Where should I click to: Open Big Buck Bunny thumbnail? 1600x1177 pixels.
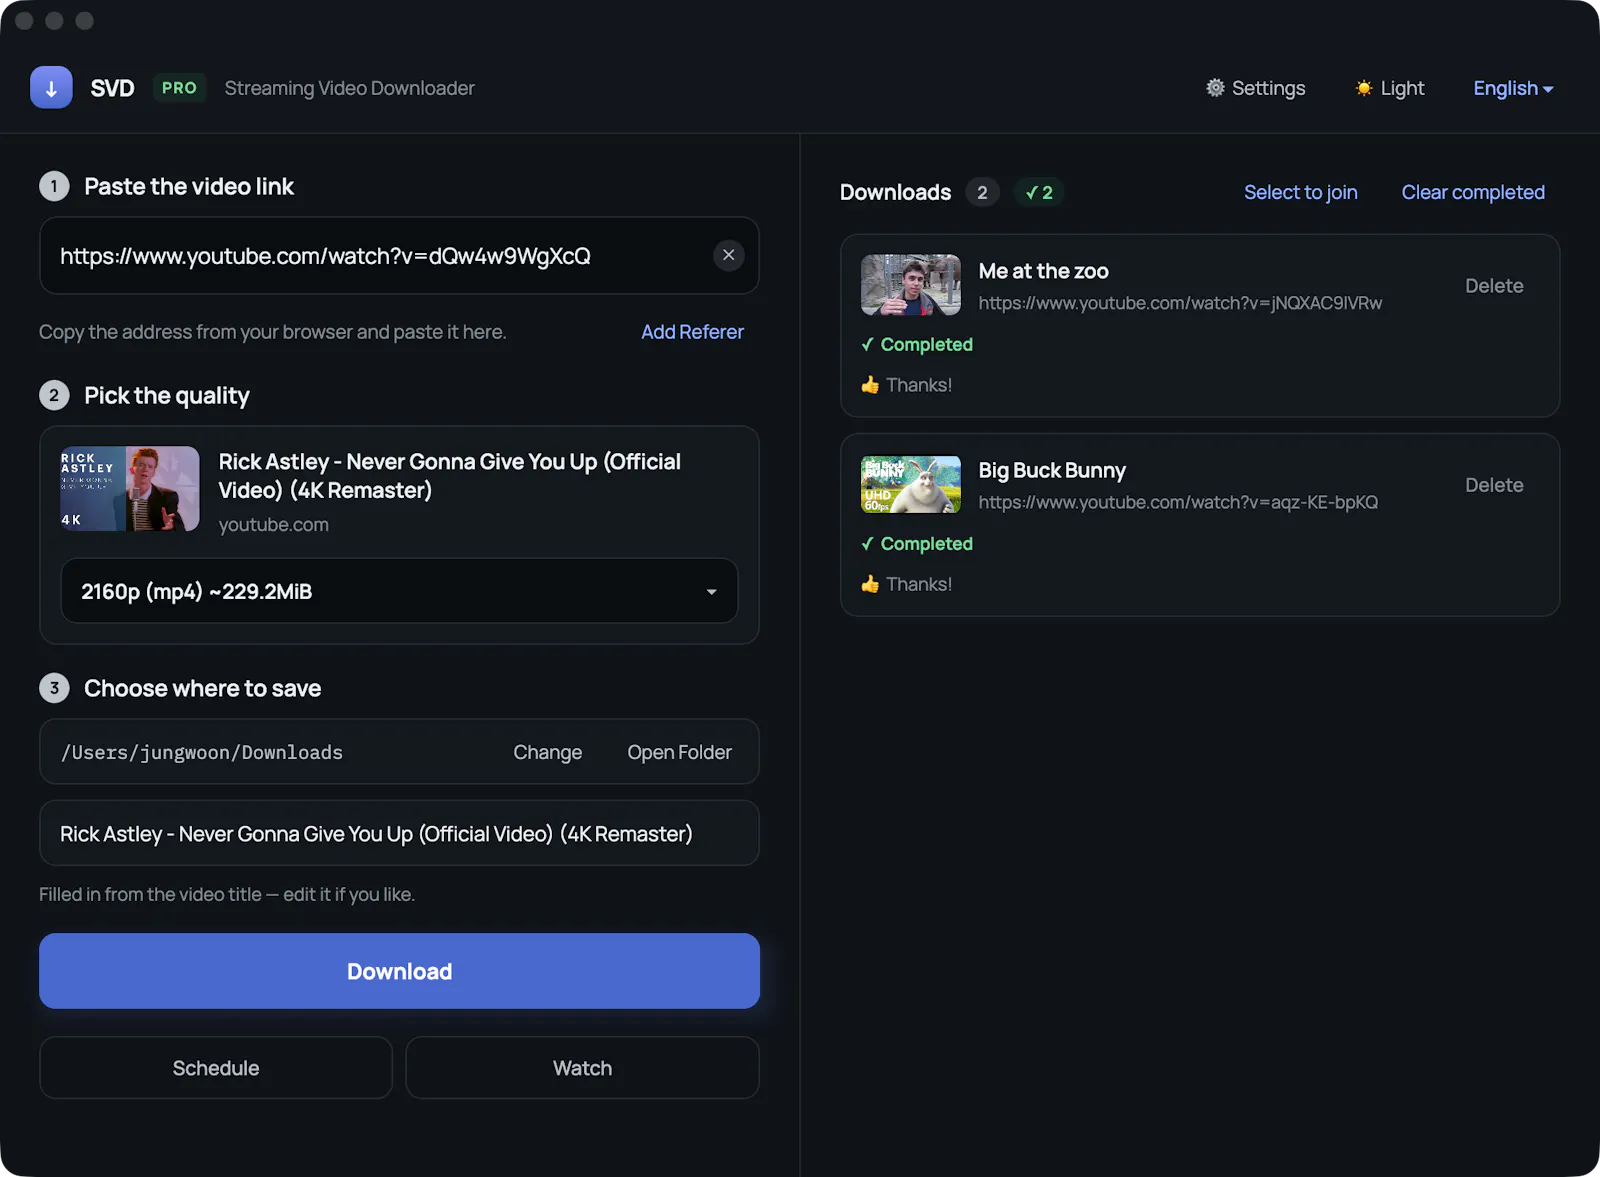911,484
